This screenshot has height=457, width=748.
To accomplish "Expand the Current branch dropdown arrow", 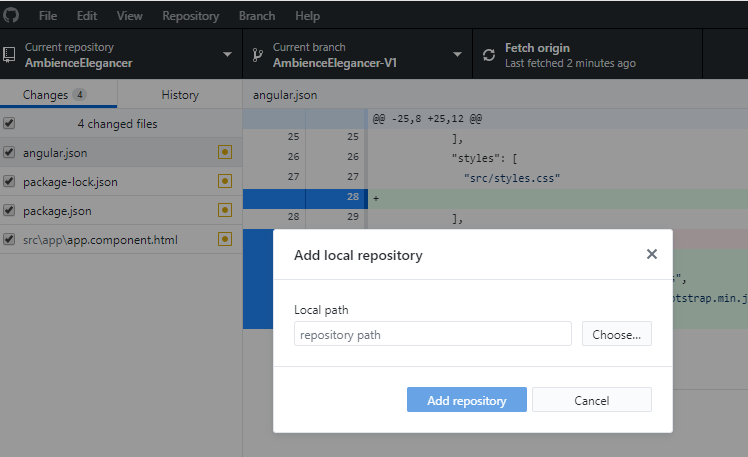I will (457, 54).
